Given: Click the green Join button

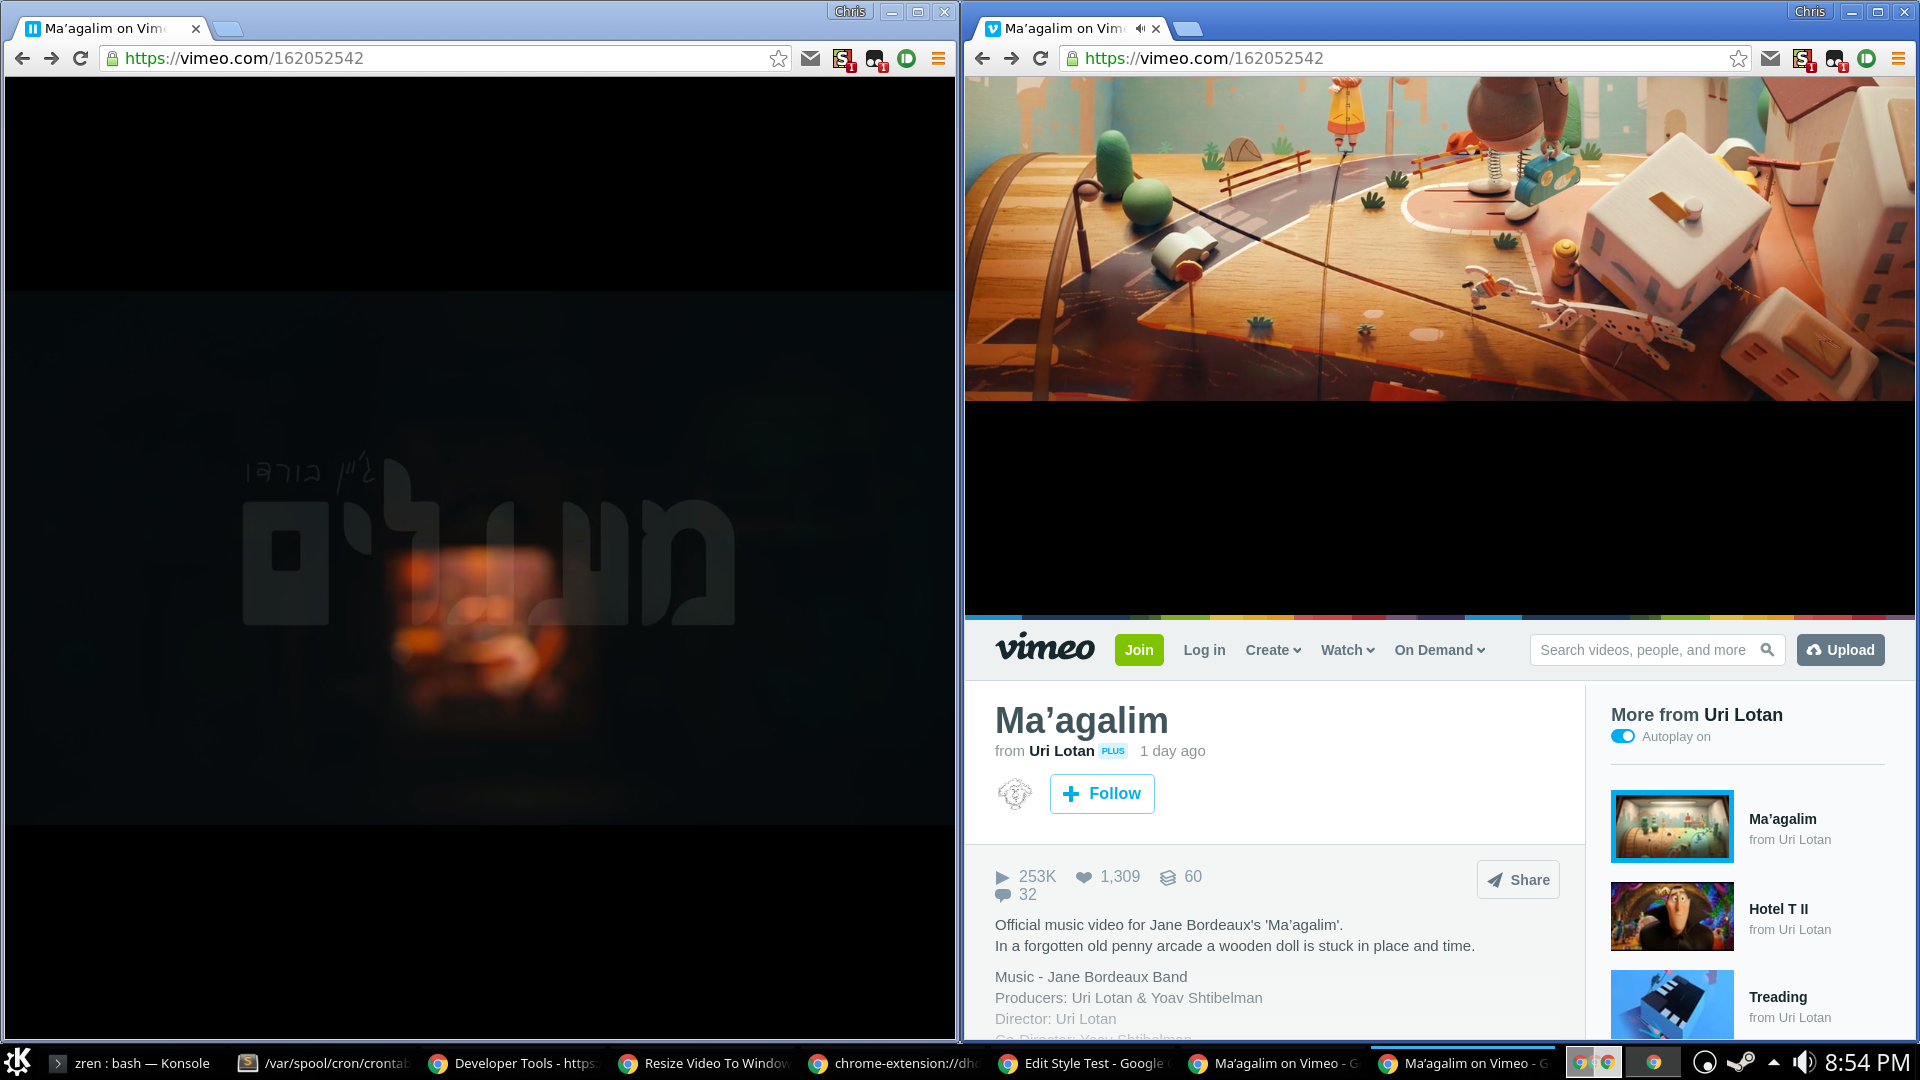Looking at the screenshot, I should pyautogui.click(x=1139, y=650).
